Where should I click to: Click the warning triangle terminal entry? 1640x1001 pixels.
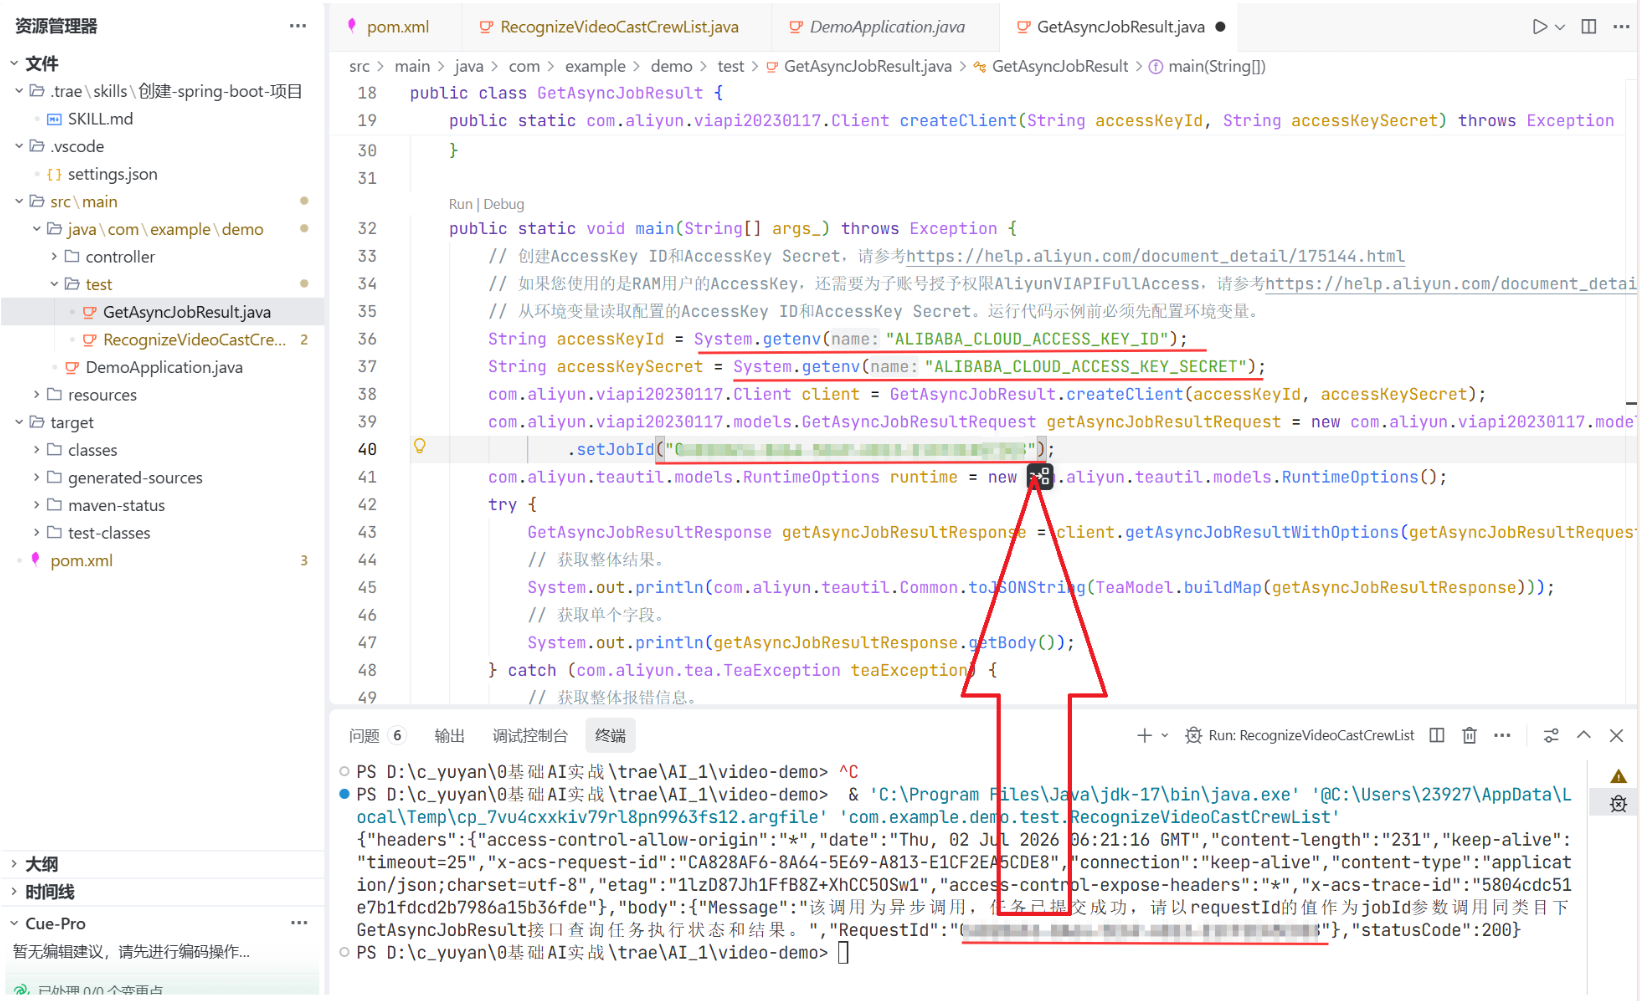click(x=1618, y=776)
